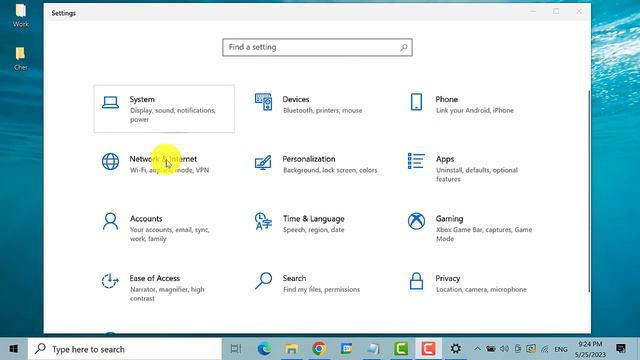Click 'Background, lock screen, colors' description
The image size is (640, 360).
tap(330, 170)
